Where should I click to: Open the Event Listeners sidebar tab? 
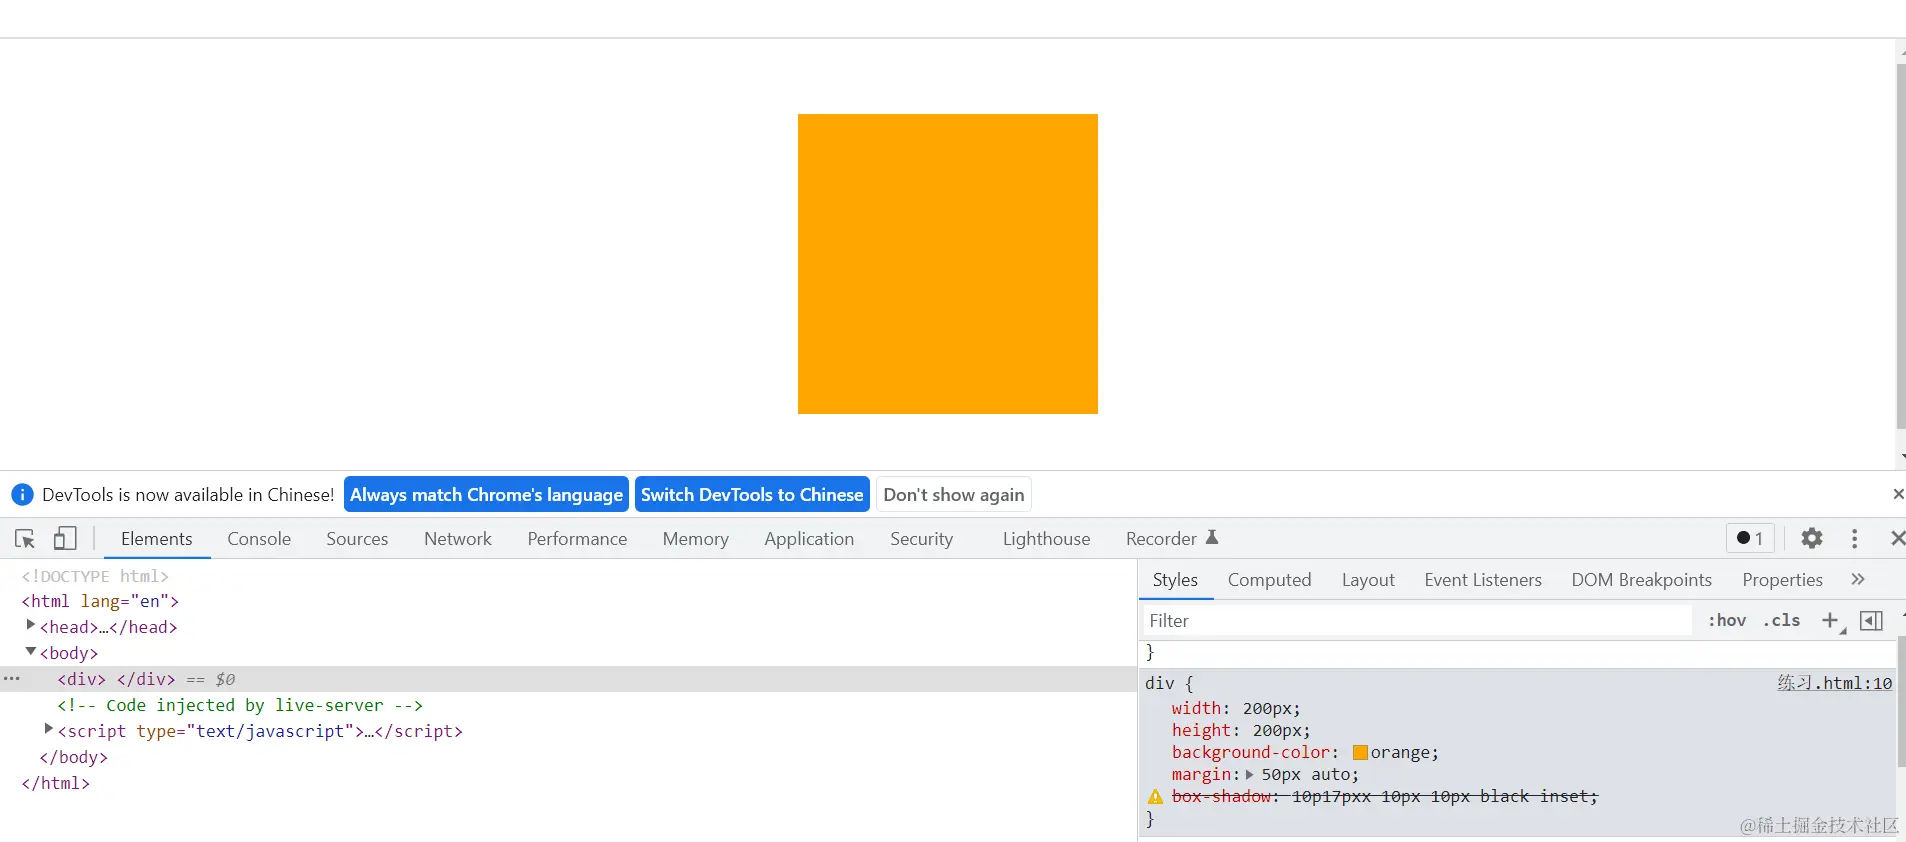click(x=1483, y=580)
